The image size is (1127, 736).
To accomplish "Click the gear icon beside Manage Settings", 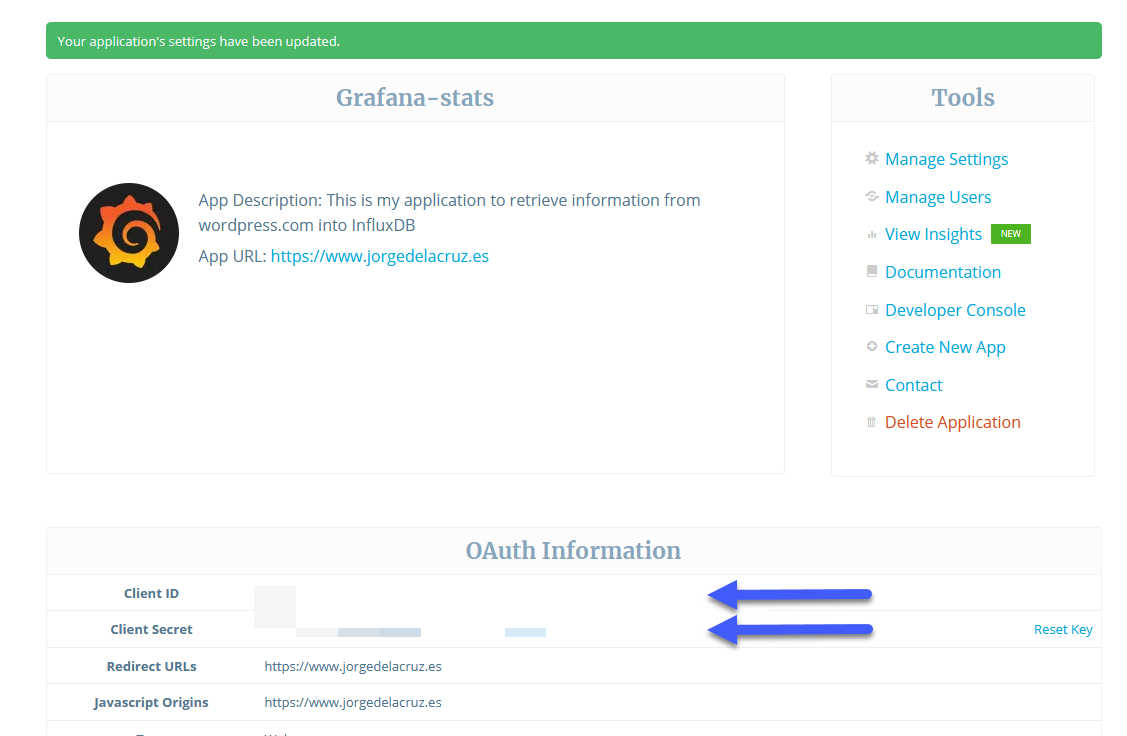I will [x=871, y=158].
